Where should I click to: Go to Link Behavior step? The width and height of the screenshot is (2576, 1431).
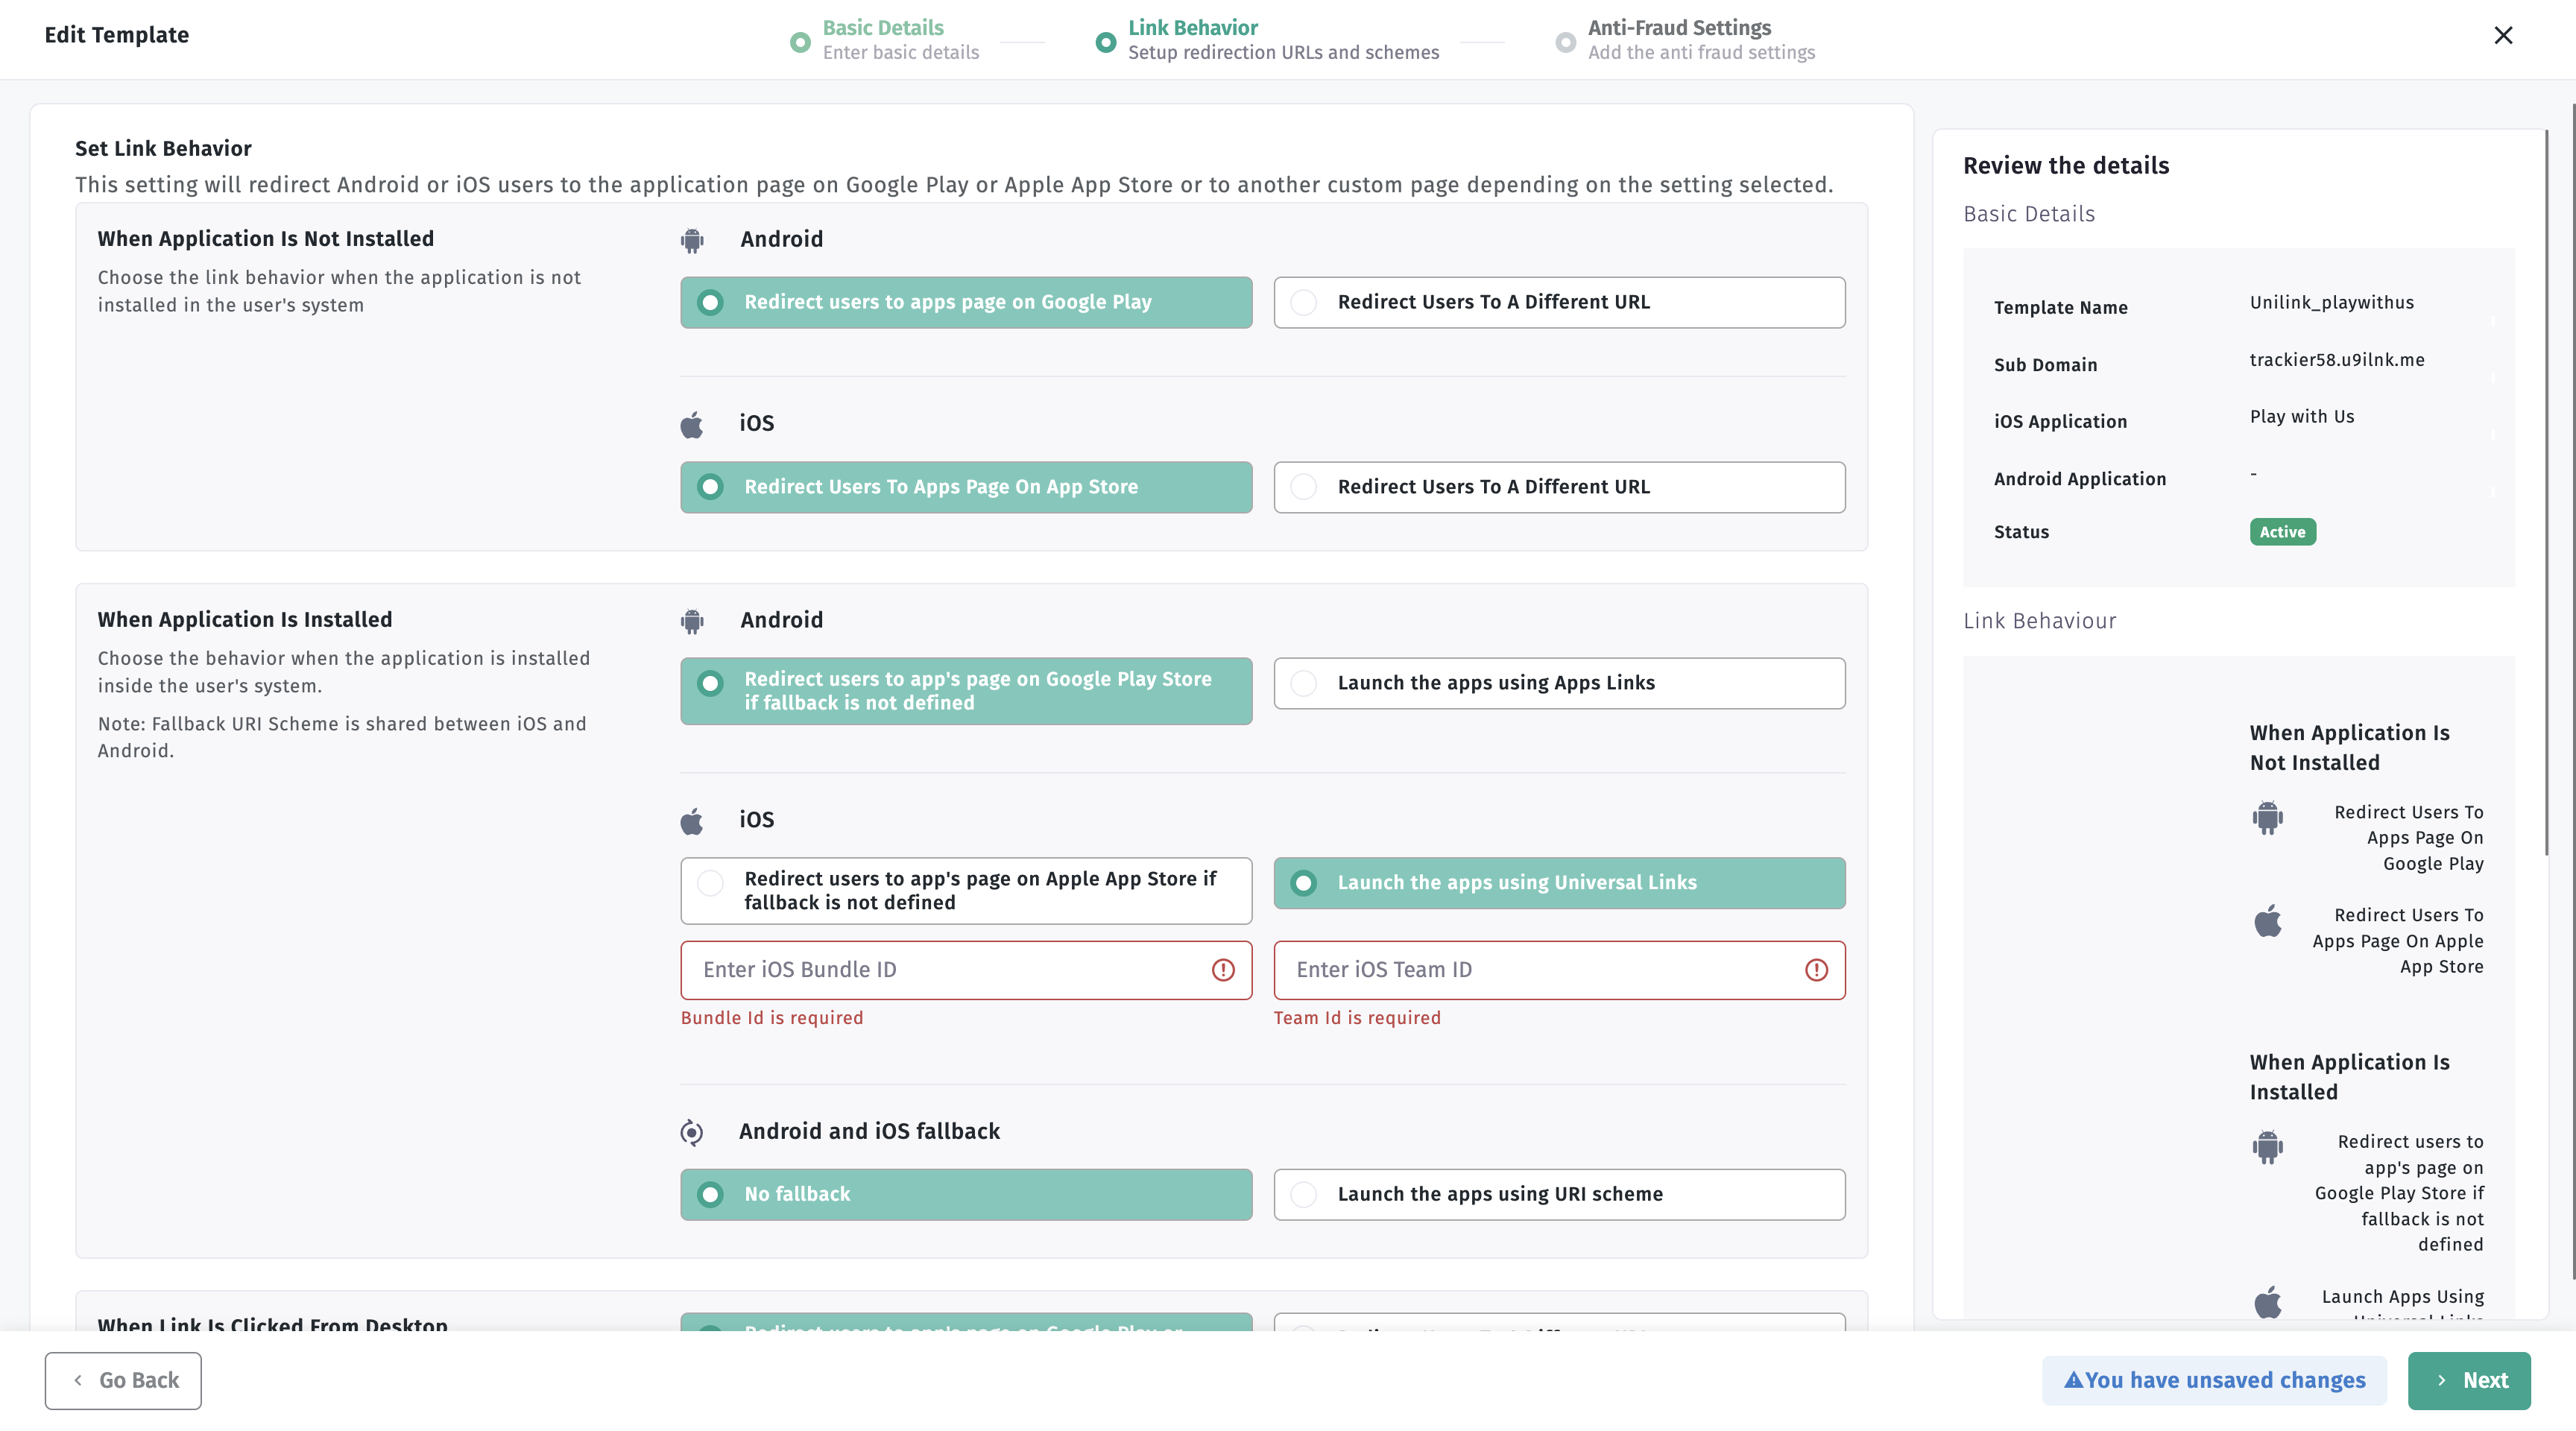pyautogui.click(x=1267, y=40)
